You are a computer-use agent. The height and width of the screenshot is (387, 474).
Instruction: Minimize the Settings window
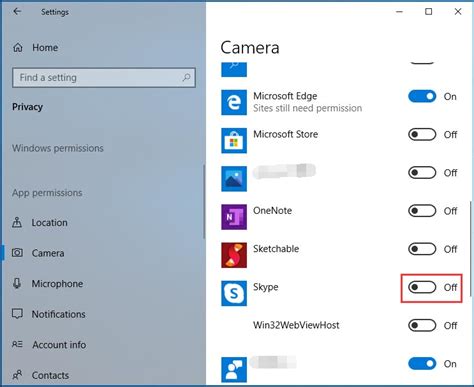tap(399, 12)
